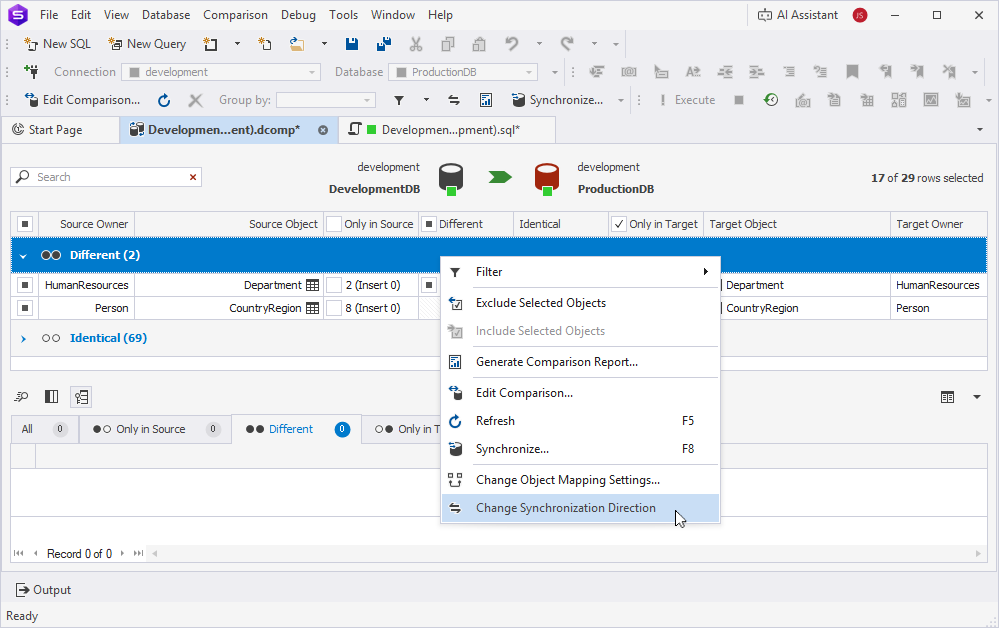Switch to the Only in Source records tab
This screenshot has height=628, width=999.
[150, 429]
